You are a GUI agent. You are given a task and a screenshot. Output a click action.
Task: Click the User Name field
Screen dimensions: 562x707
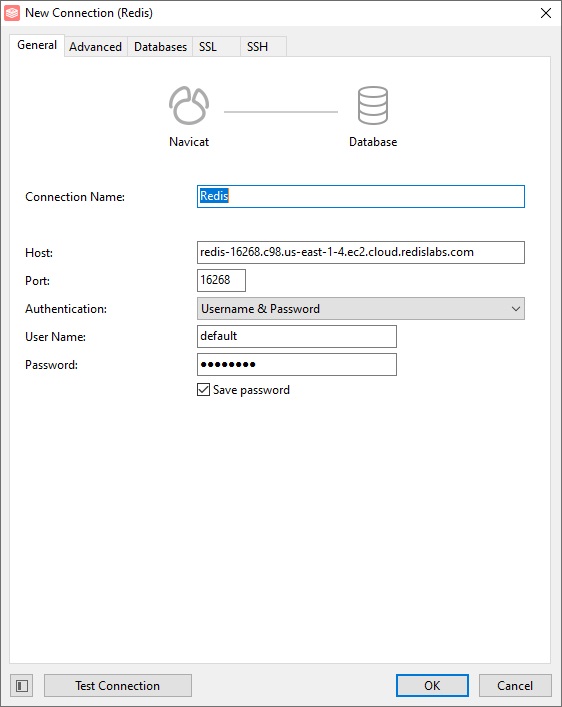[x=297, y=336]
